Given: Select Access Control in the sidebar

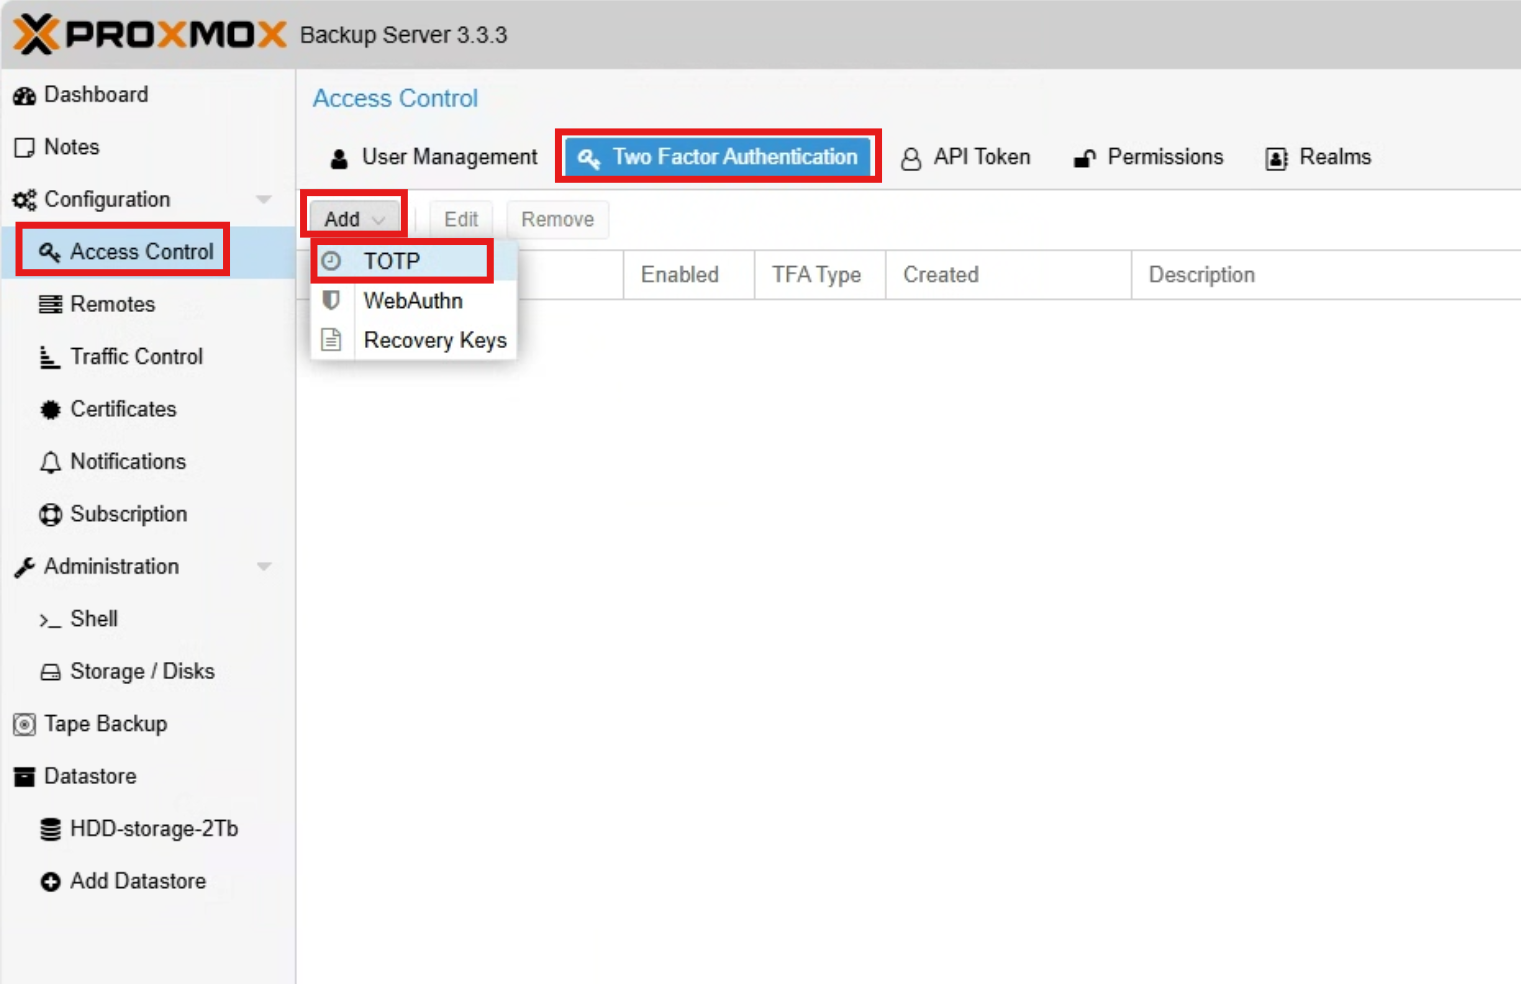Looking at the screenshot, I should coord(148,252).
